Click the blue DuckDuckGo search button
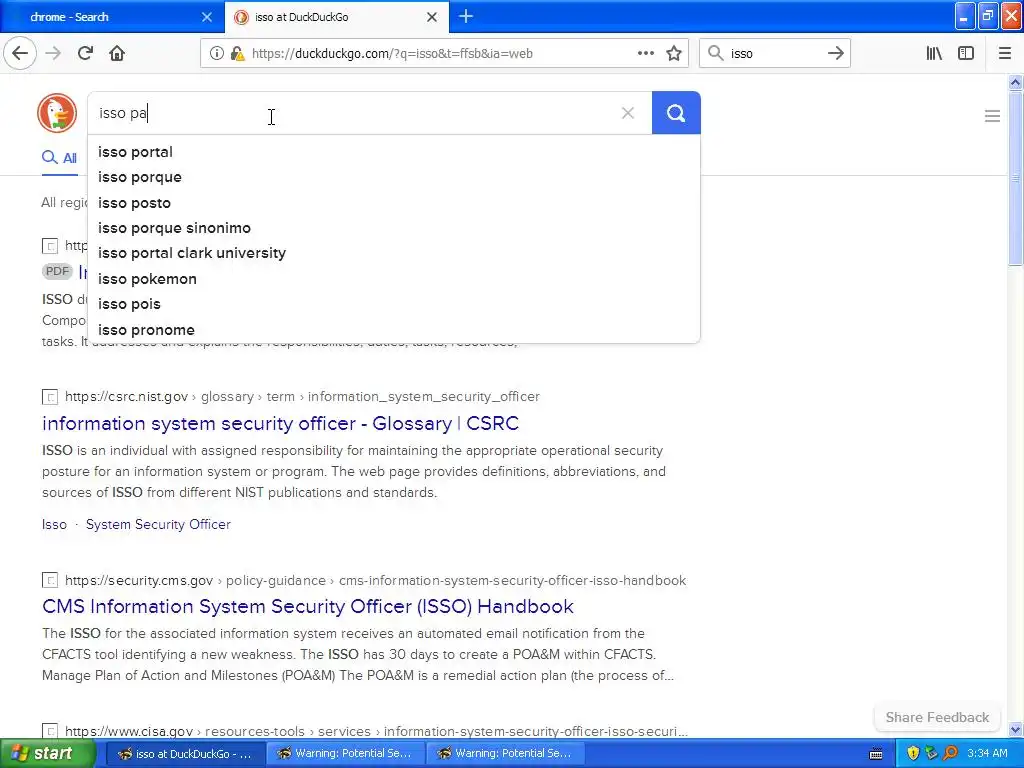The image size is (1024, 768). point(676,113)
